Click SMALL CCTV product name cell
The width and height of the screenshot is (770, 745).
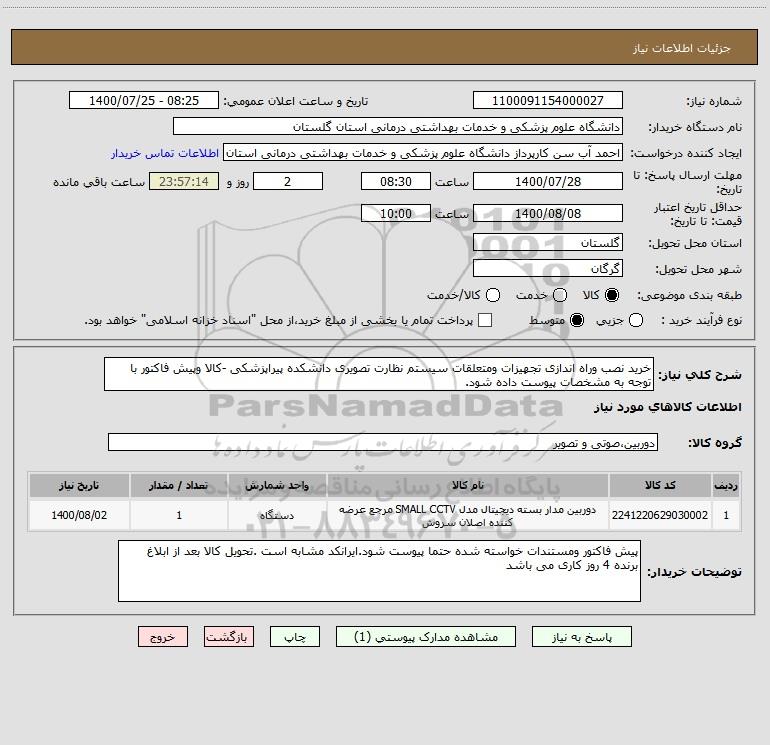468,515
